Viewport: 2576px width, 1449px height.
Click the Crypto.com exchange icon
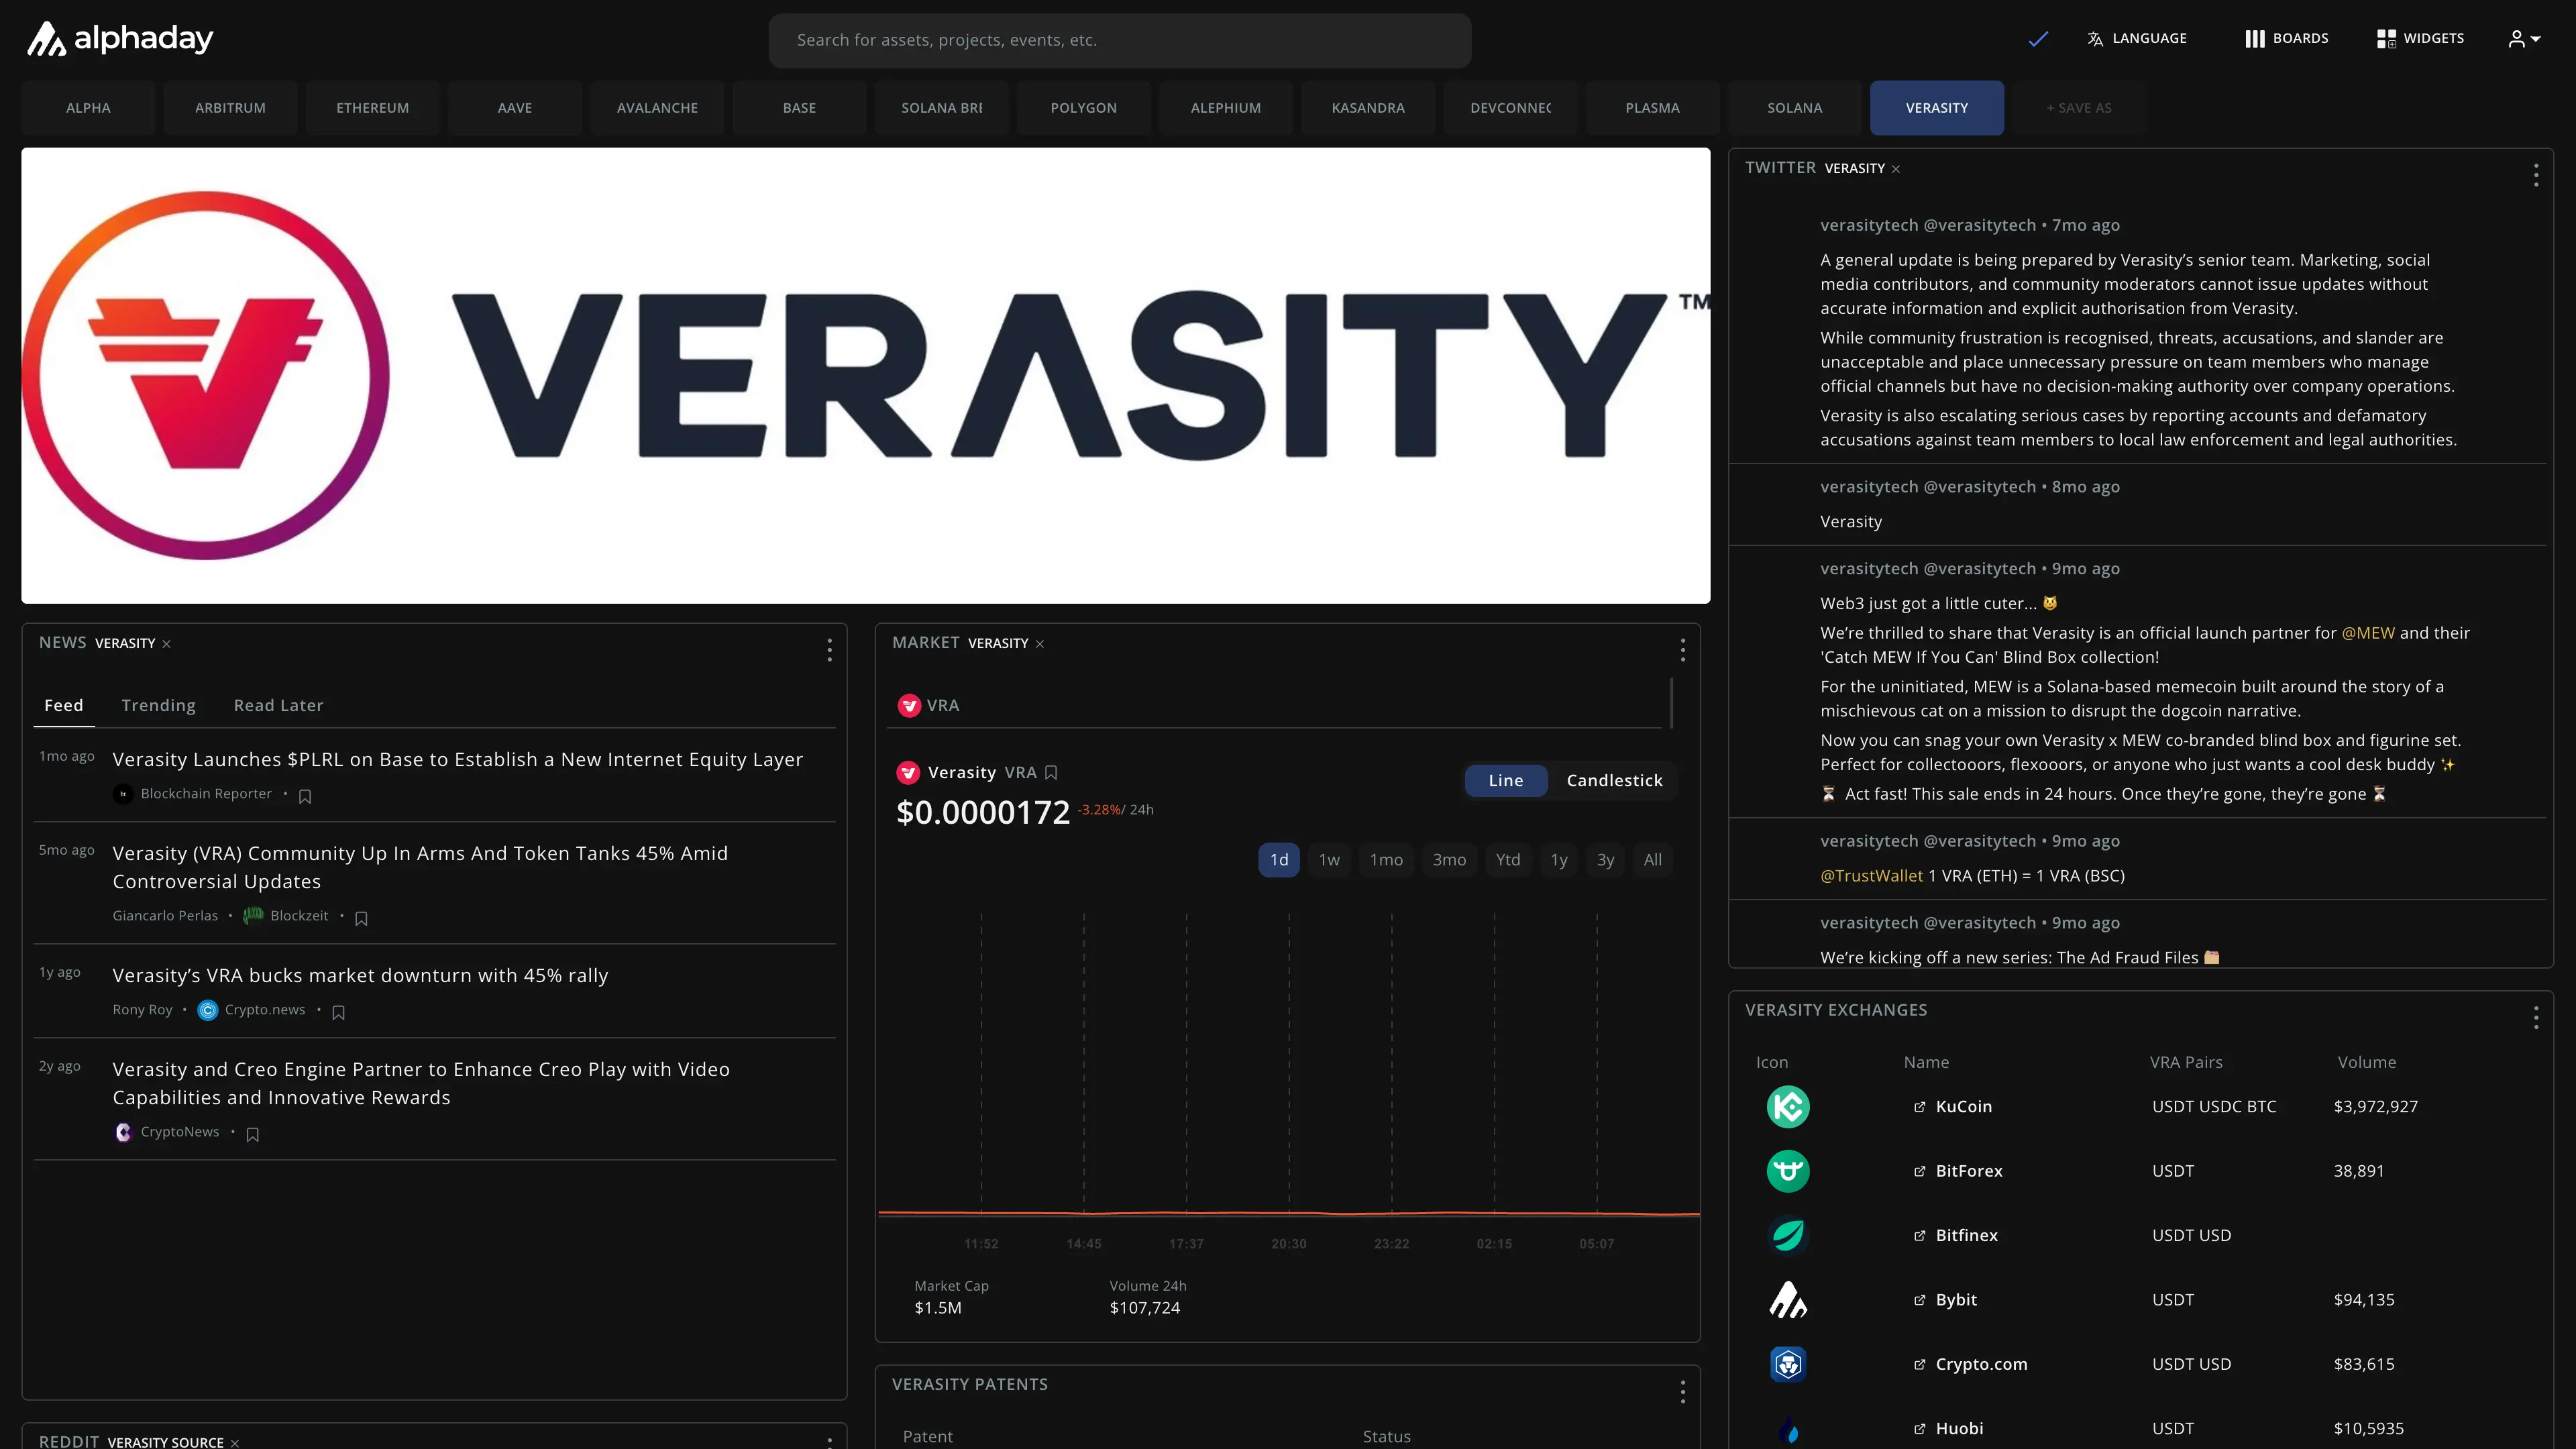[x=1788, y=1365]
